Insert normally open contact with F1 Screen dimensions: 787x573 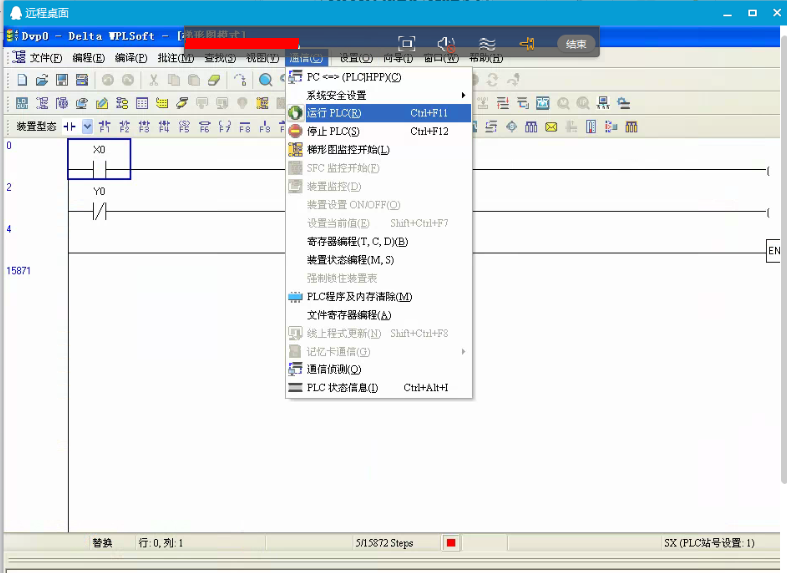104,127
